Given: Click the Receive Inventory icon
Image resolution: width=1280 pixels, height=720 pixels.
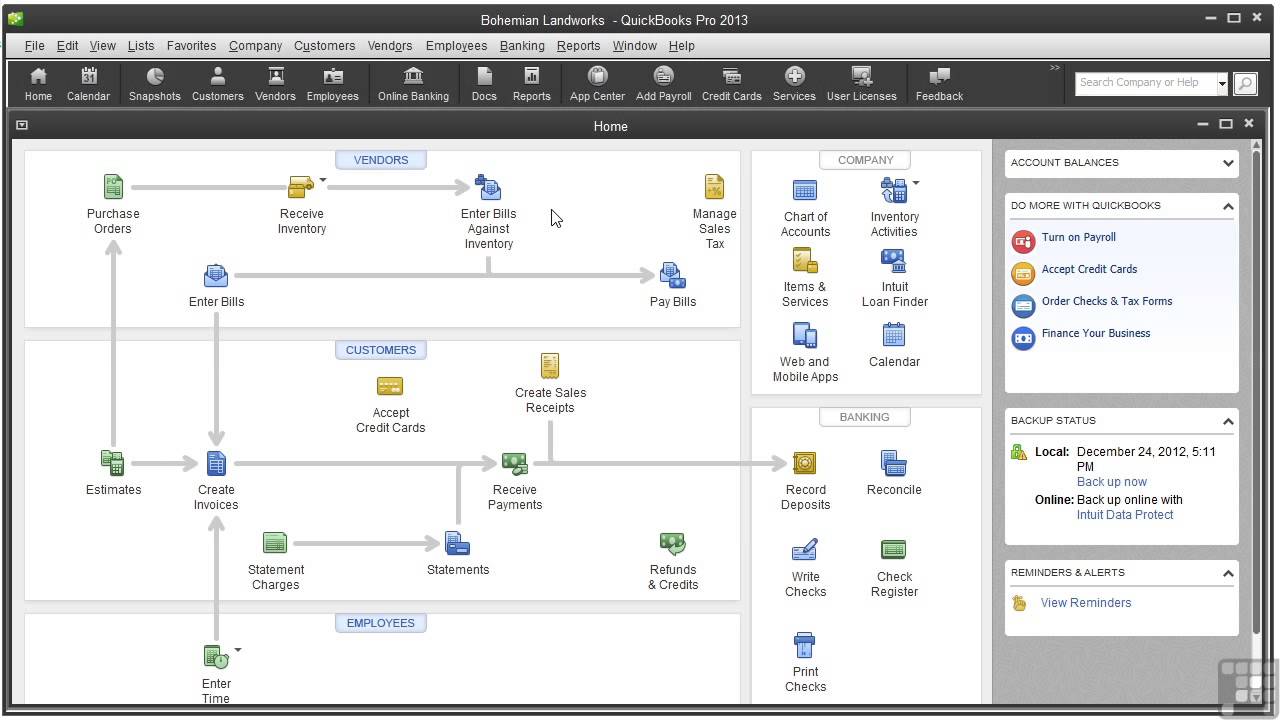Looking at the screenshot, I should (x=301, y=187).
